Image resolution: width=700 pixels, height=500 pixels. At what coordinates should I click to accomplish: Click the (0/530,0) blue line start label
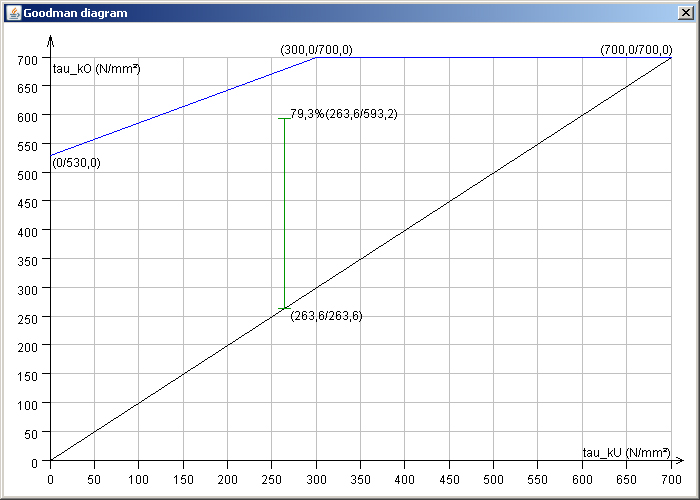click(x=76, y=163)
